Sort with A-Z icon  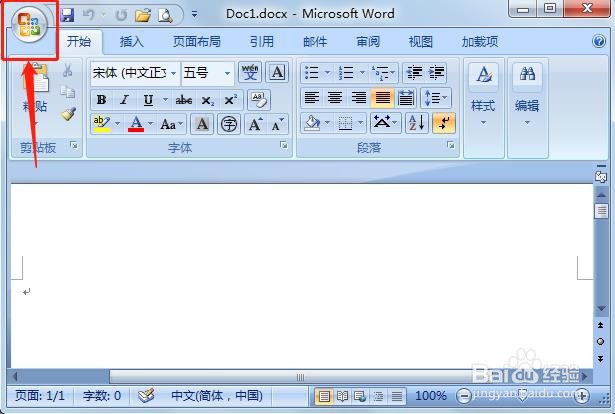tap(416, 123)
